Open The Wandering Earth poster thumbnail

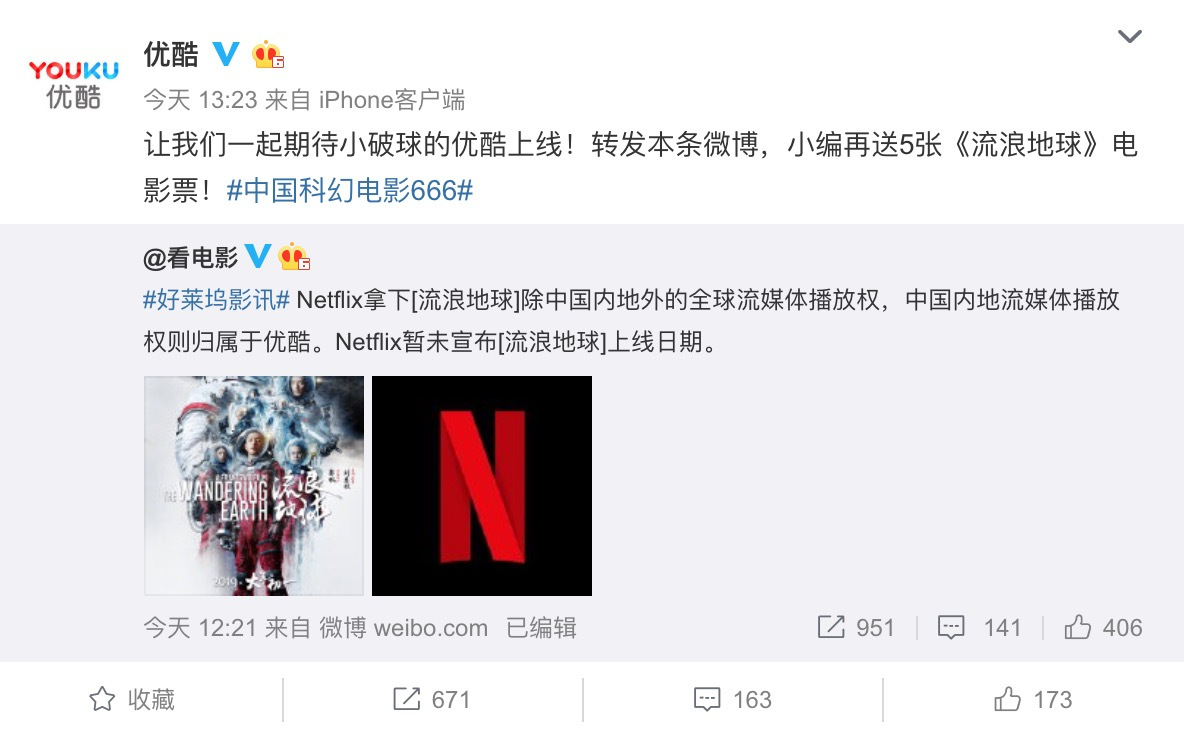click(254, 486)
